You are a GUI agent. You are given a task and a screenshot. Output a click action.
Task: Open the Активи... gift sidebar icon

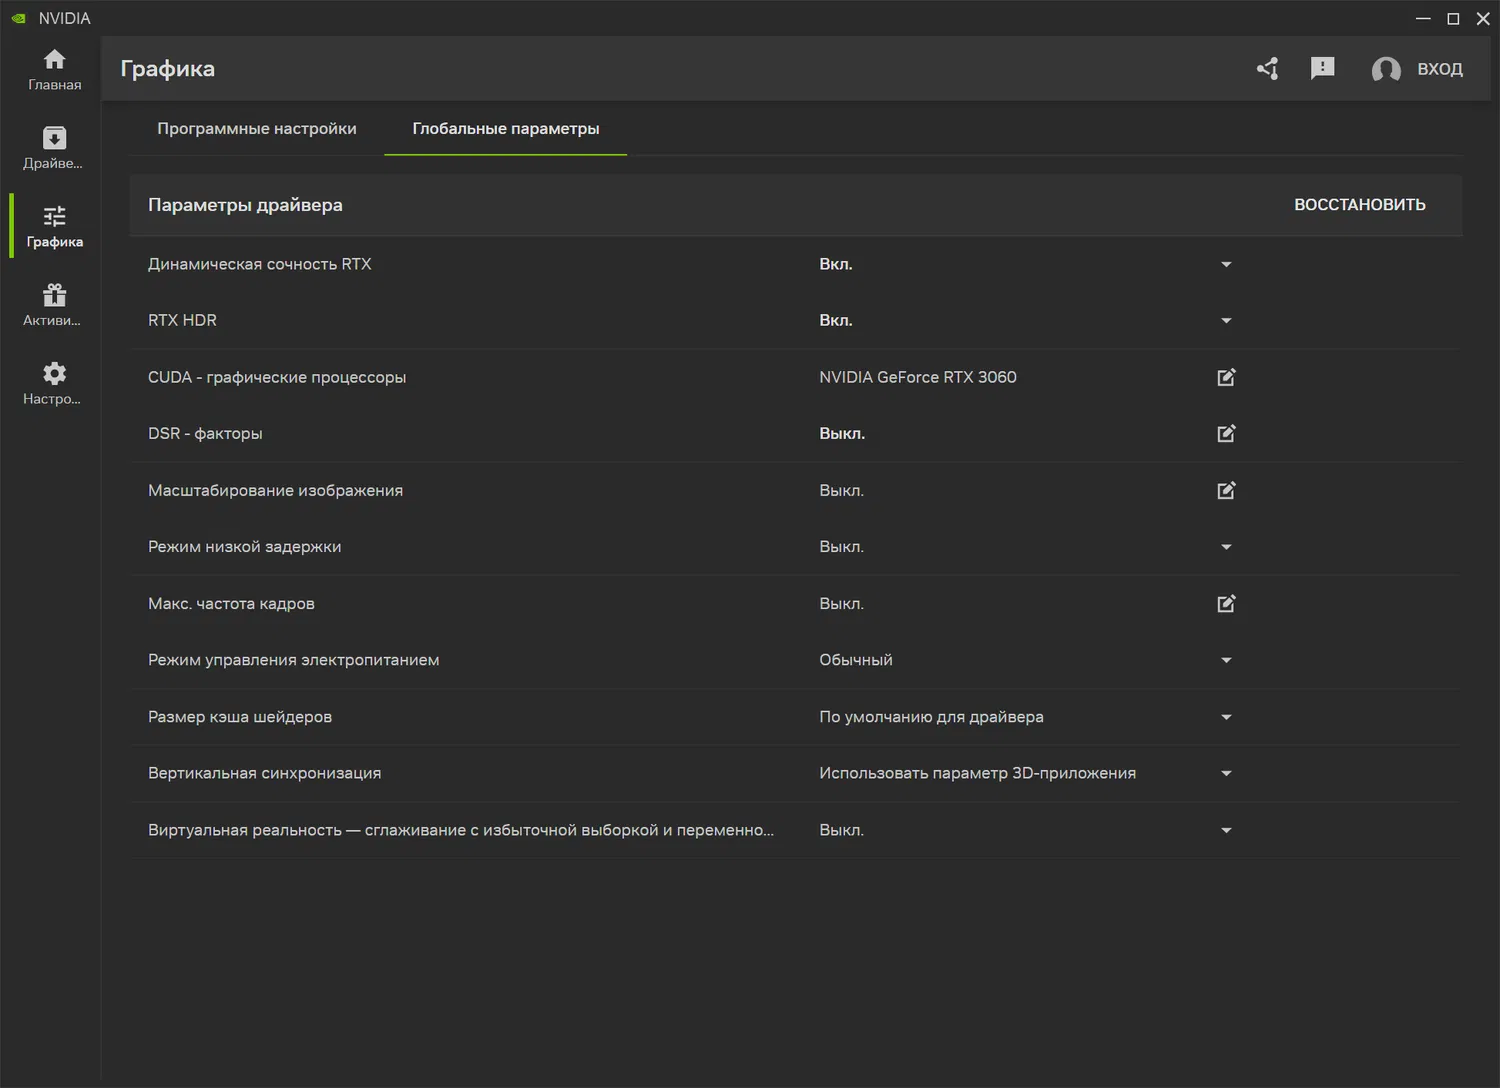(54, 304)
